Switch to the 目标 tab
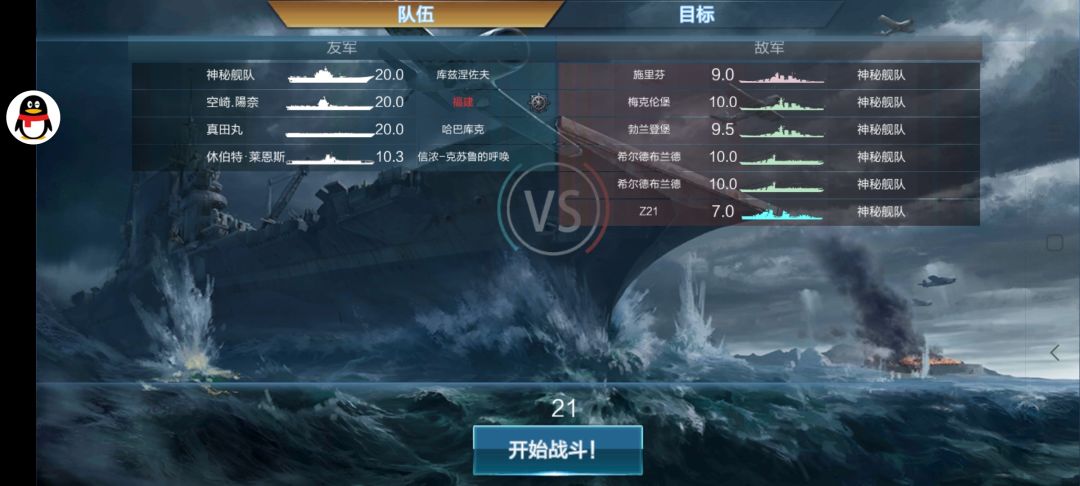1080x486 pixels. click(x=696, y=14)
